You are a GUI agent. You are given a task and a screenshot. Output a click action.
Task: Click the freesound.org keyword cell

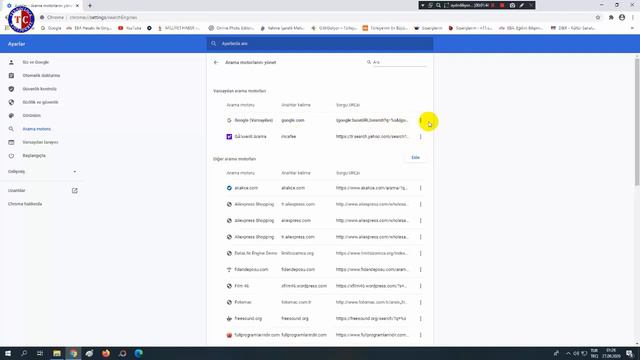295,319
